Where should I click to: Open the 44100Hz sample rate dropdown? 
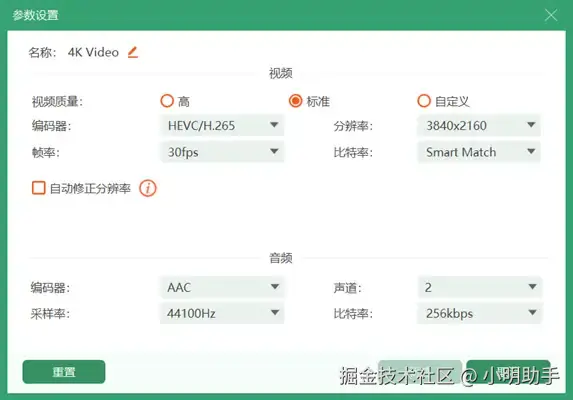click(x=222, y=313)
